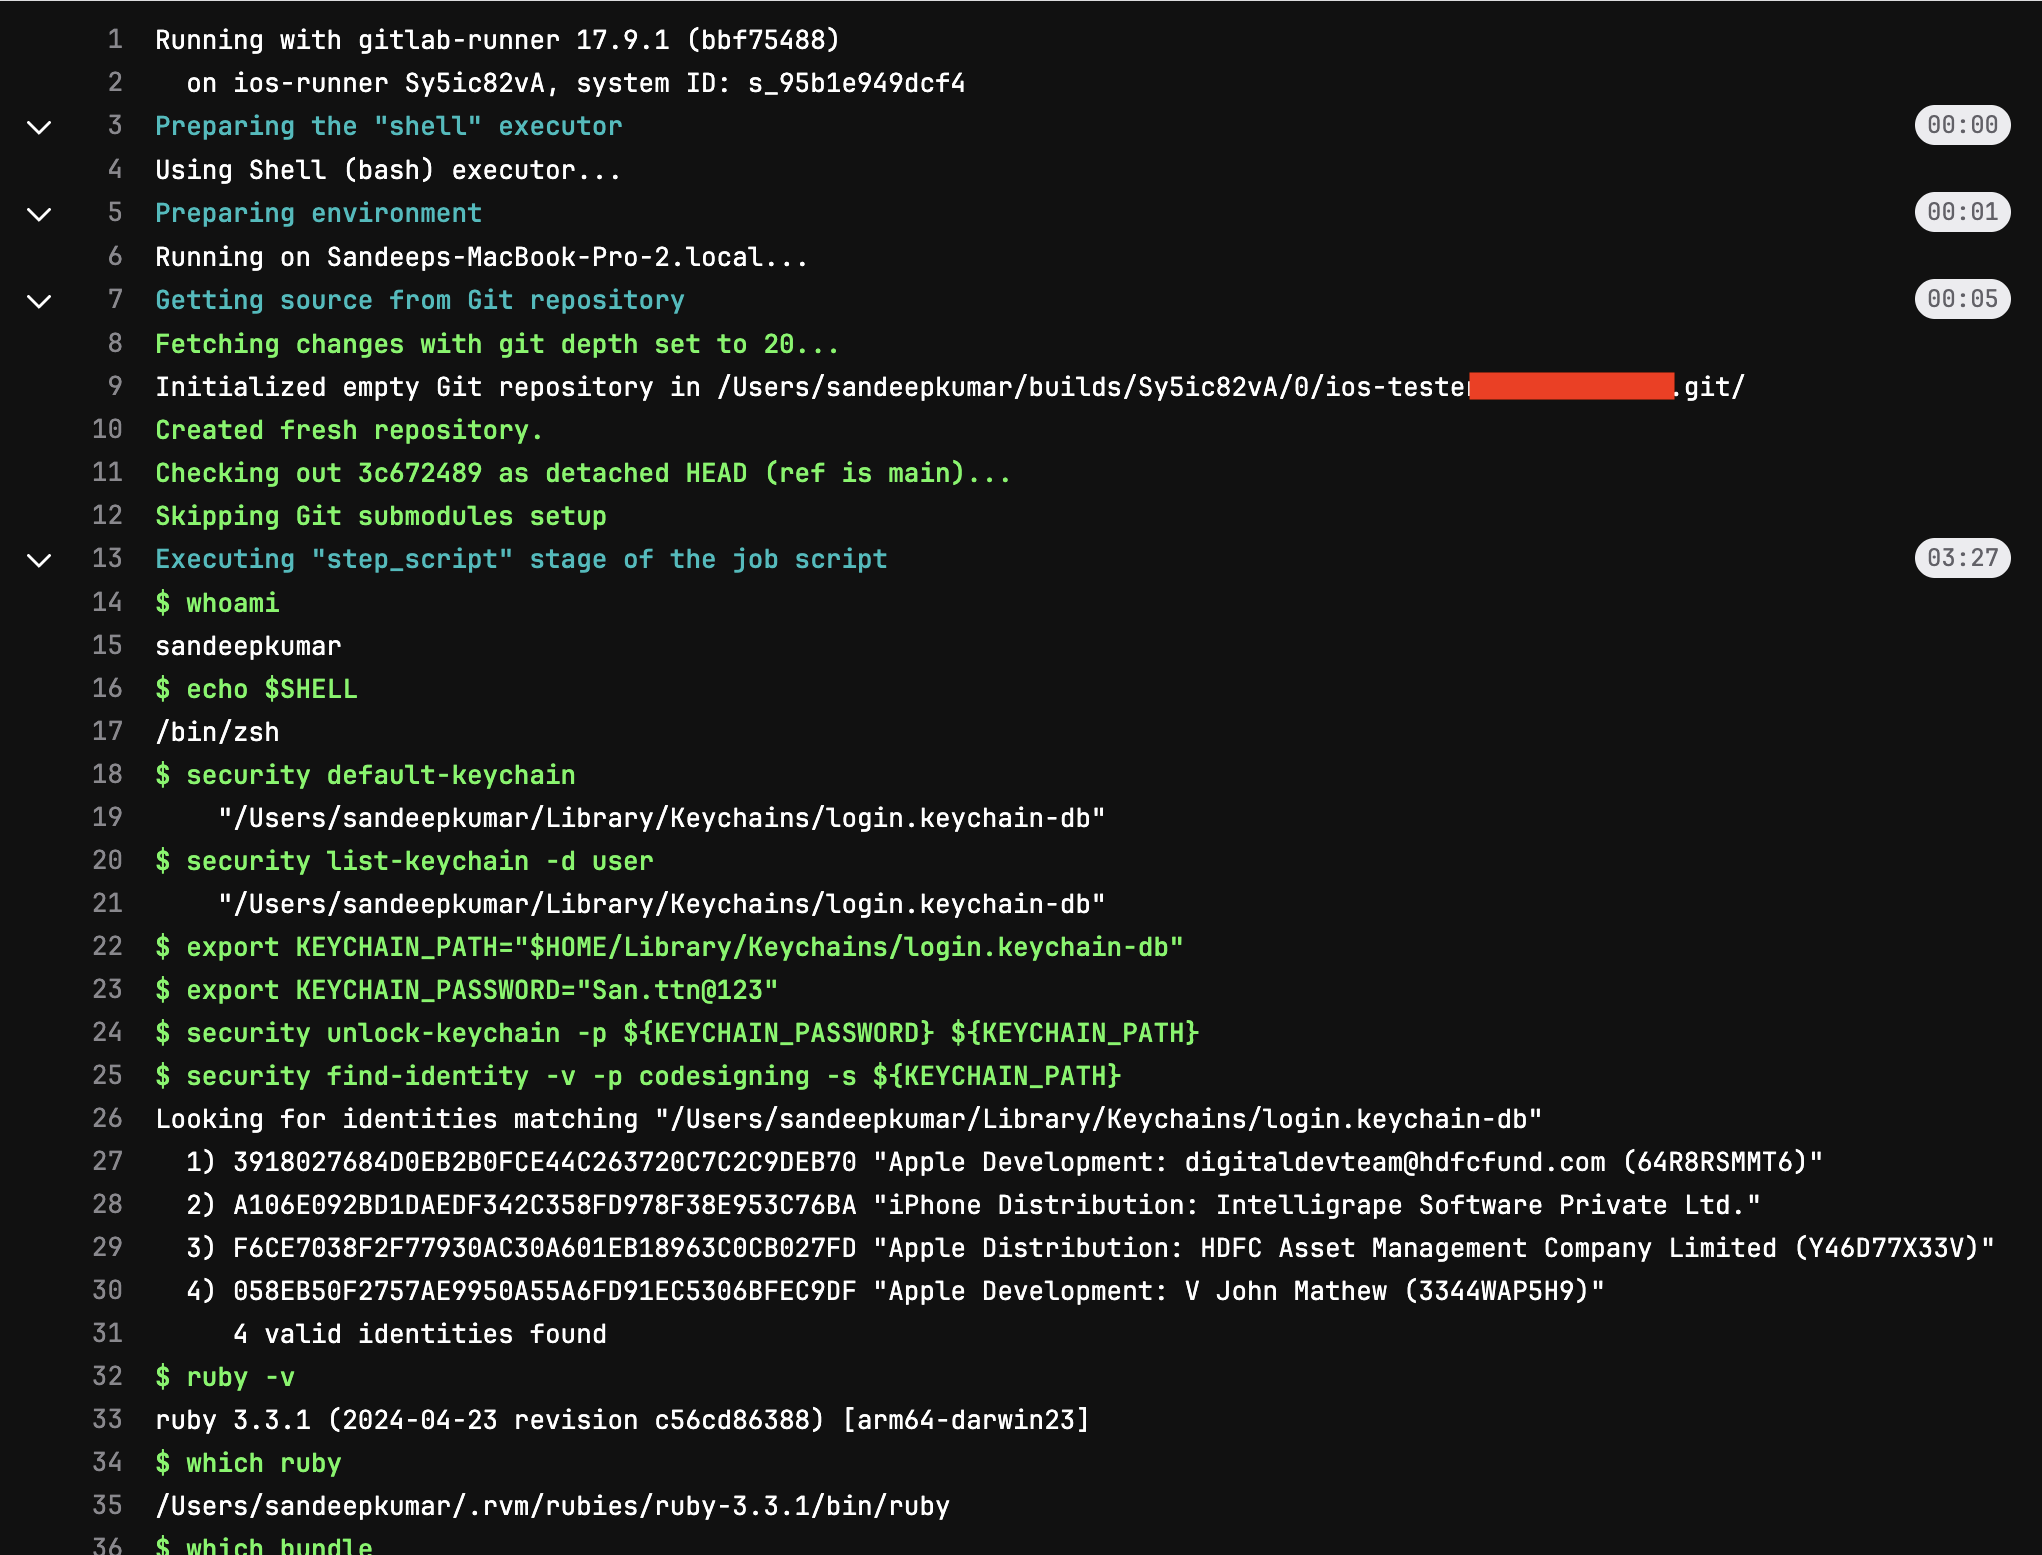Viewport: 2042px width, 1555px height.
Task: Click the '$ echo $SHELL' command
Action: pyautogui.click(x=256, y=689)
